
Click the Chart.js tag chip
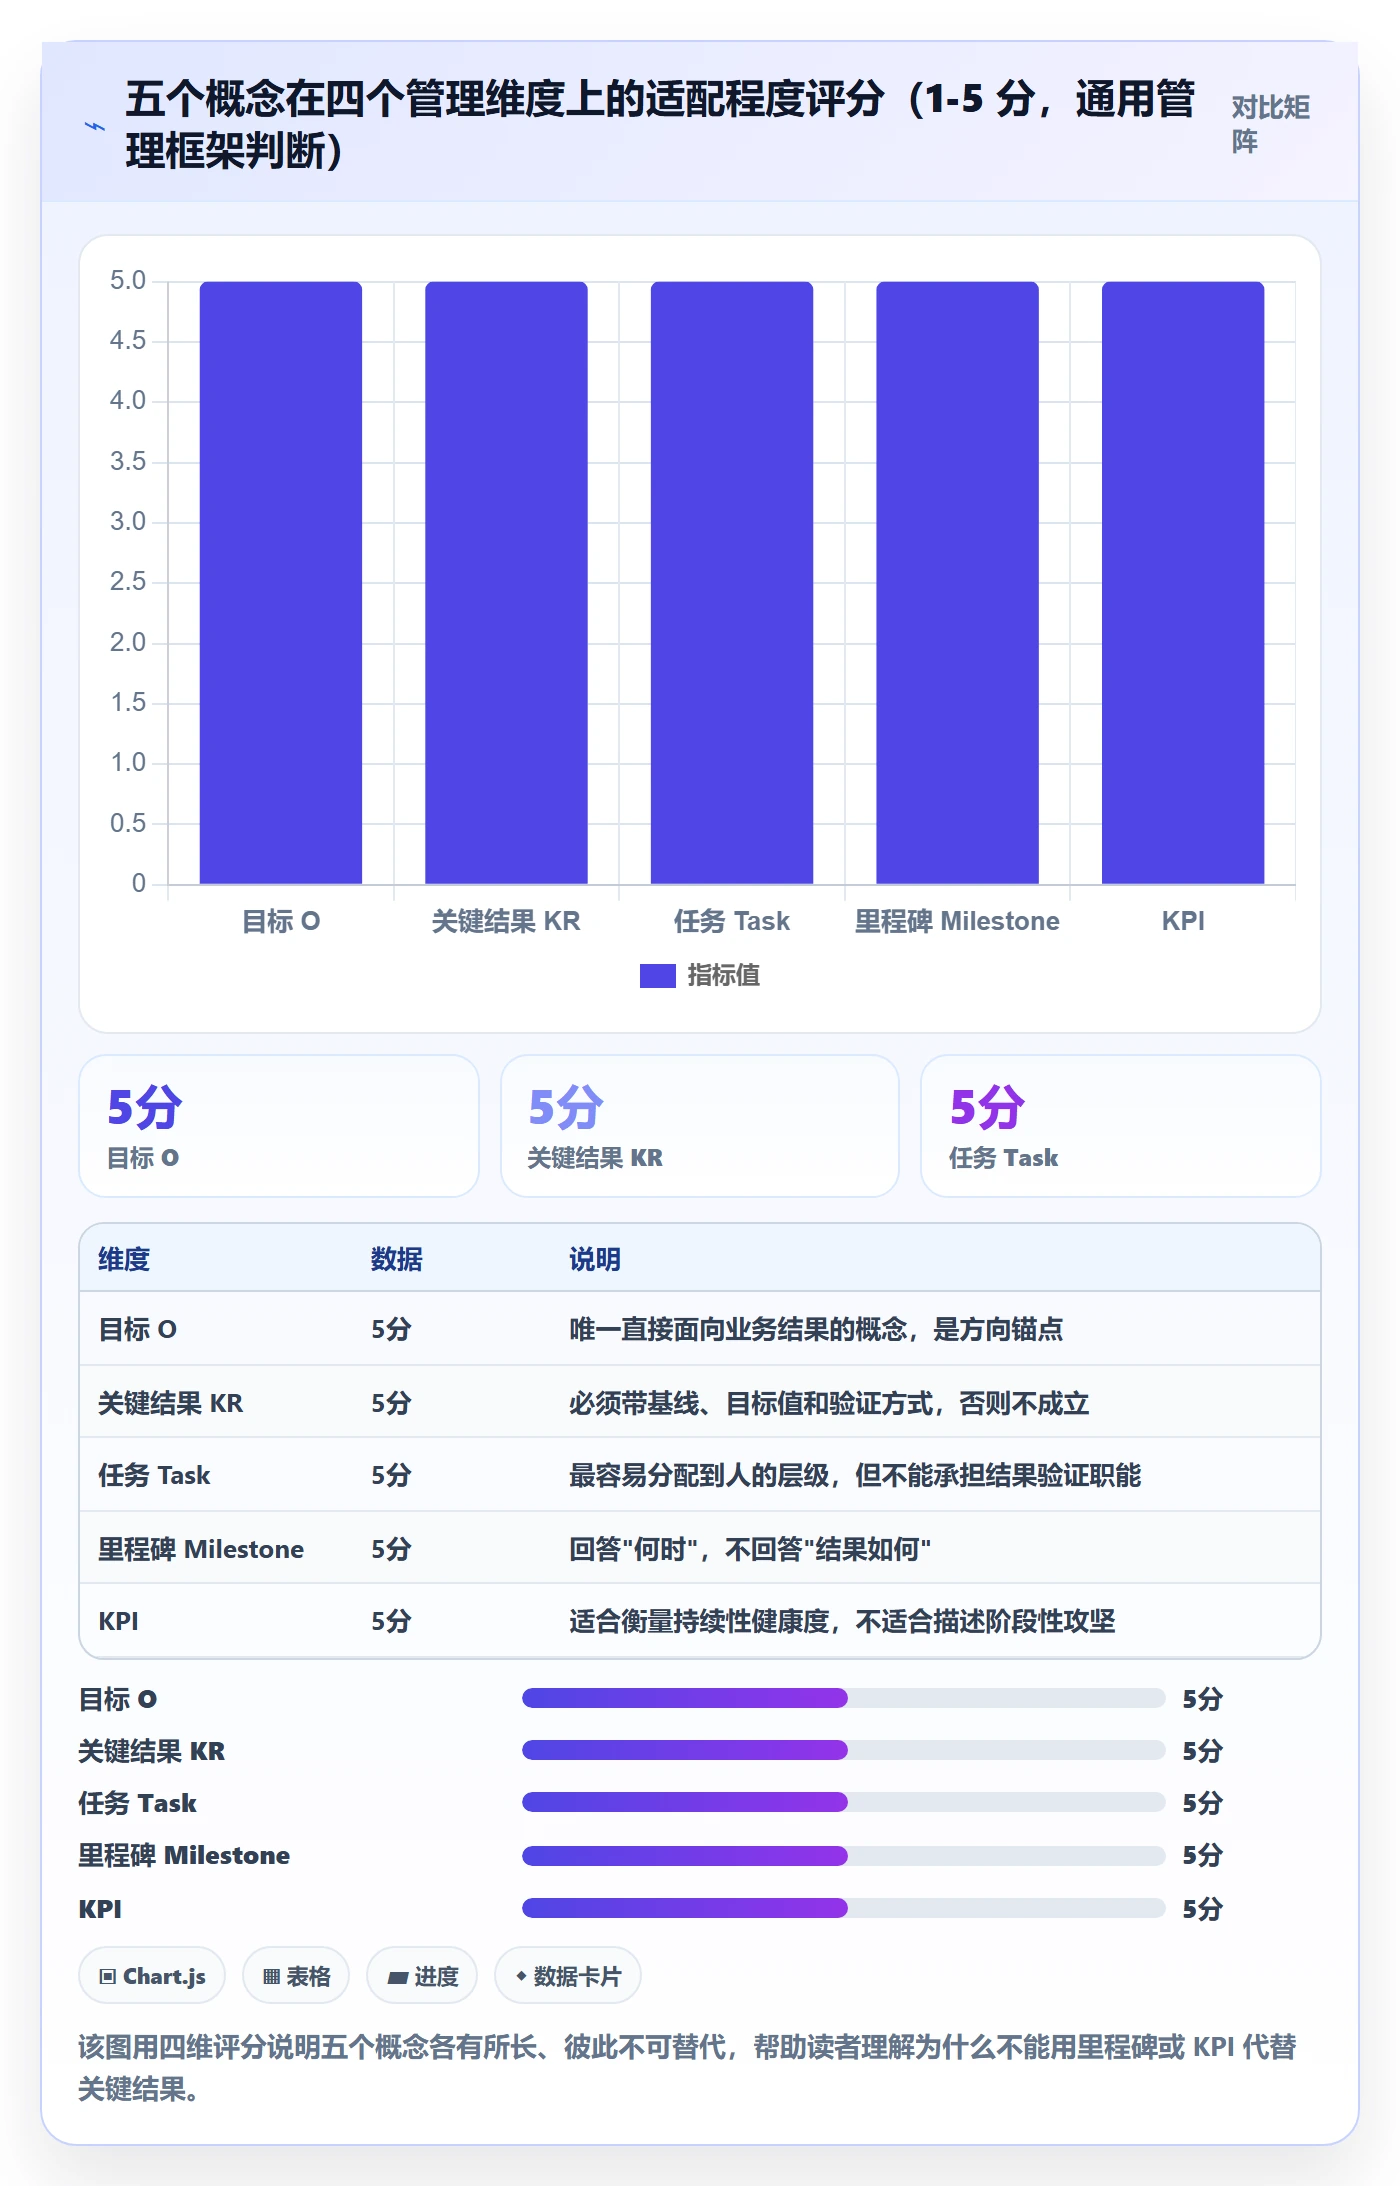point(152,1976)
